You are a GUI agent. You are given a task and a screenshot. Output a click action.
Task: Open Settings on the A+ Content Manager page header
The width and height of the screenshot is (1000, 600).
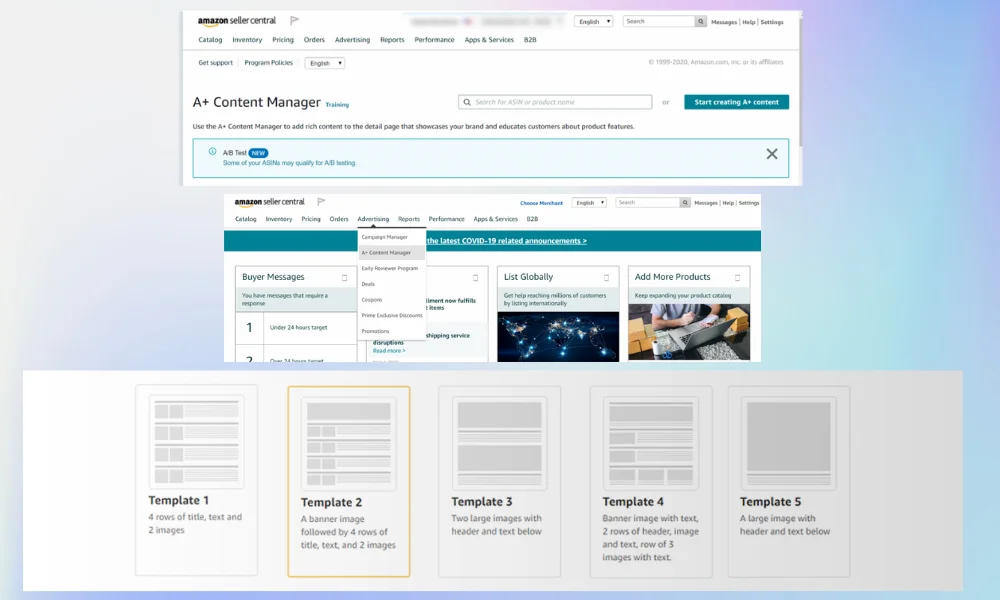[772, 22]
